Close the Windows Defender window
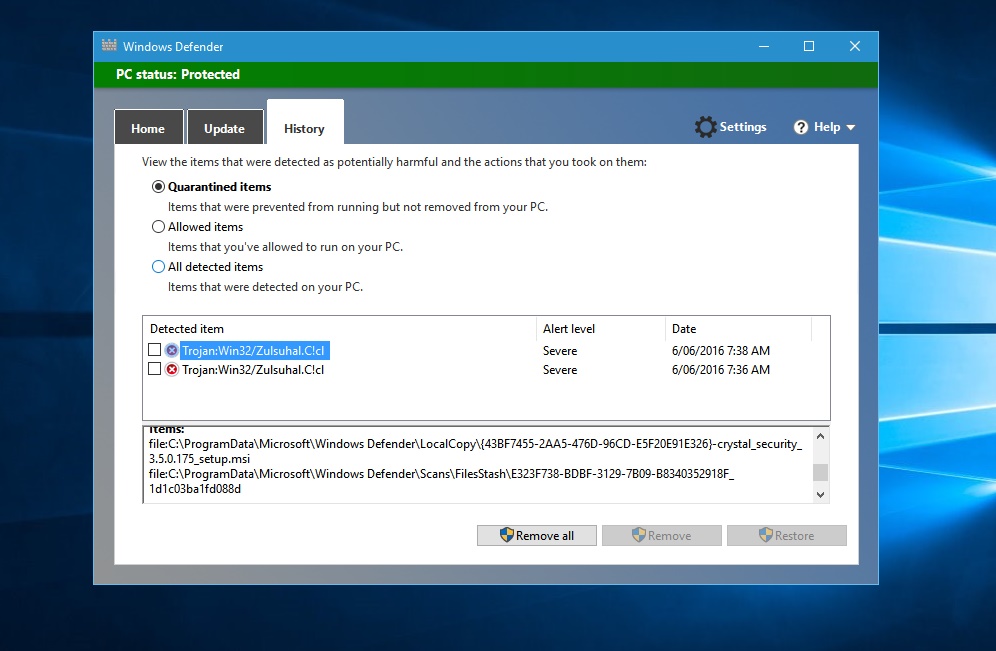This screenshot has height=651, width=996. (x=855, y=46)
